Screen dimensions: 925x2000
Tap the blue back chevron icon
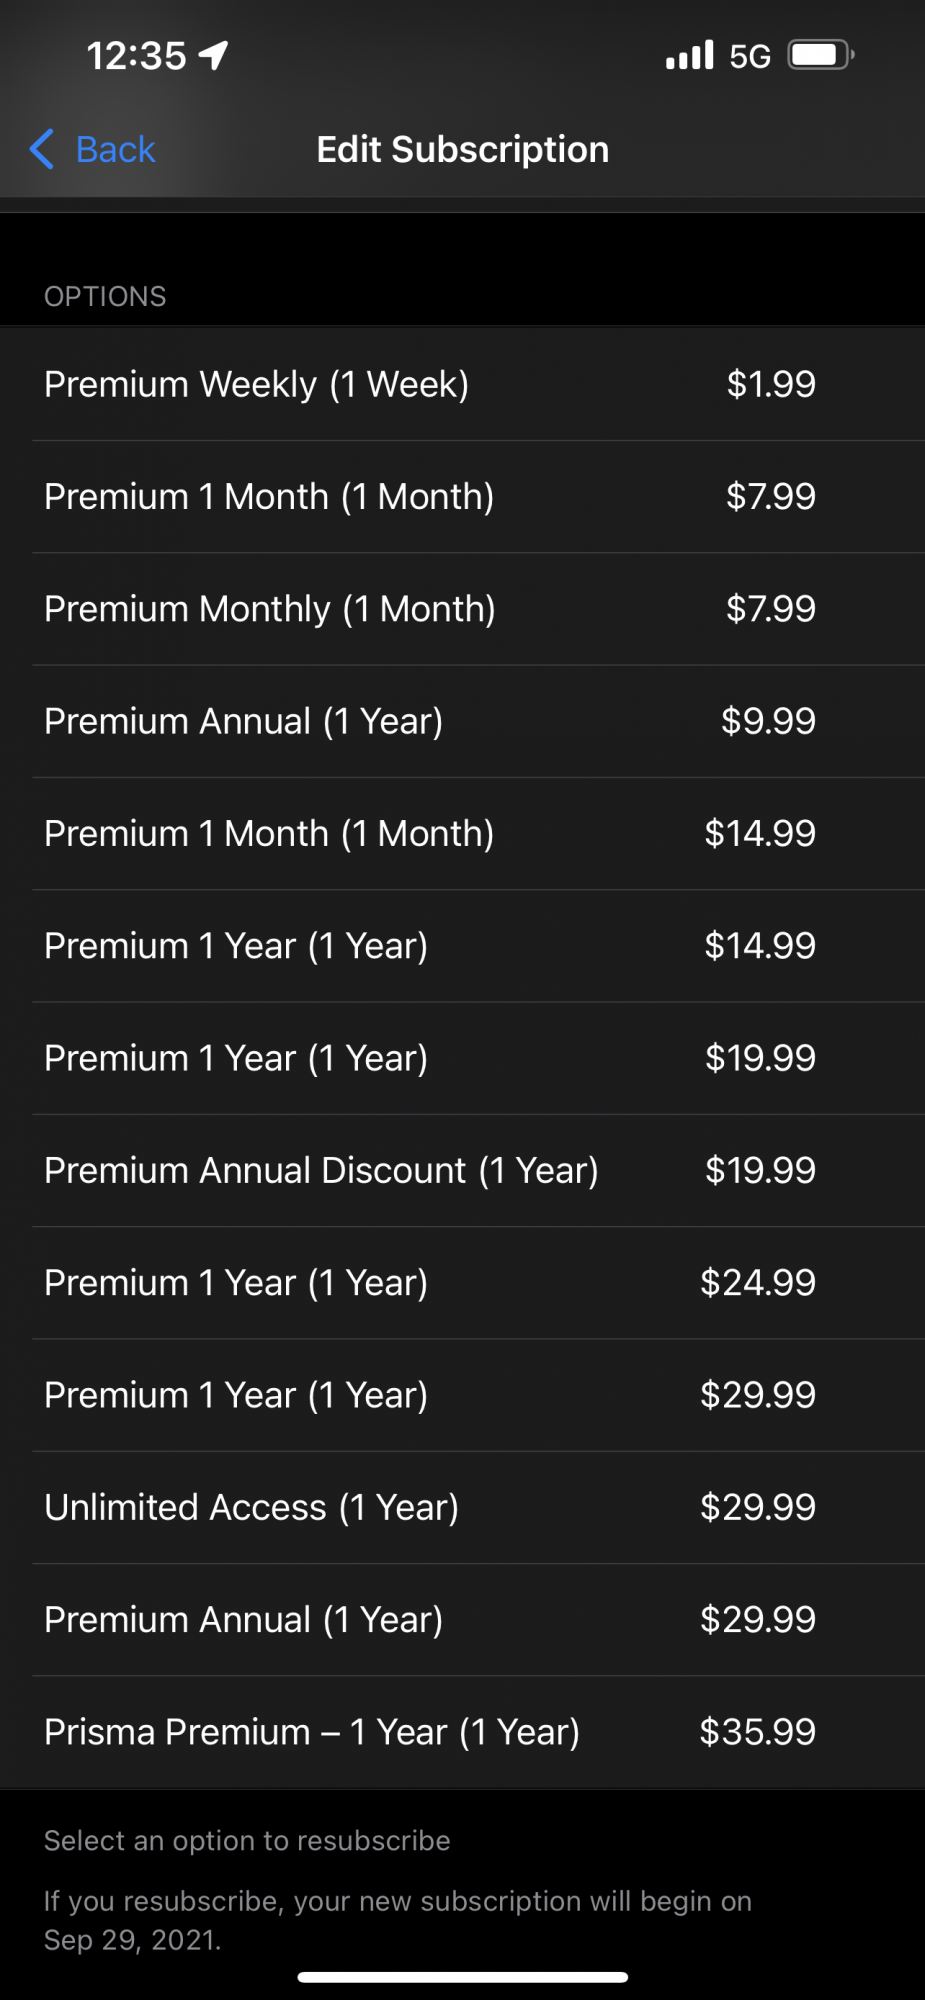tap(41, 149)
